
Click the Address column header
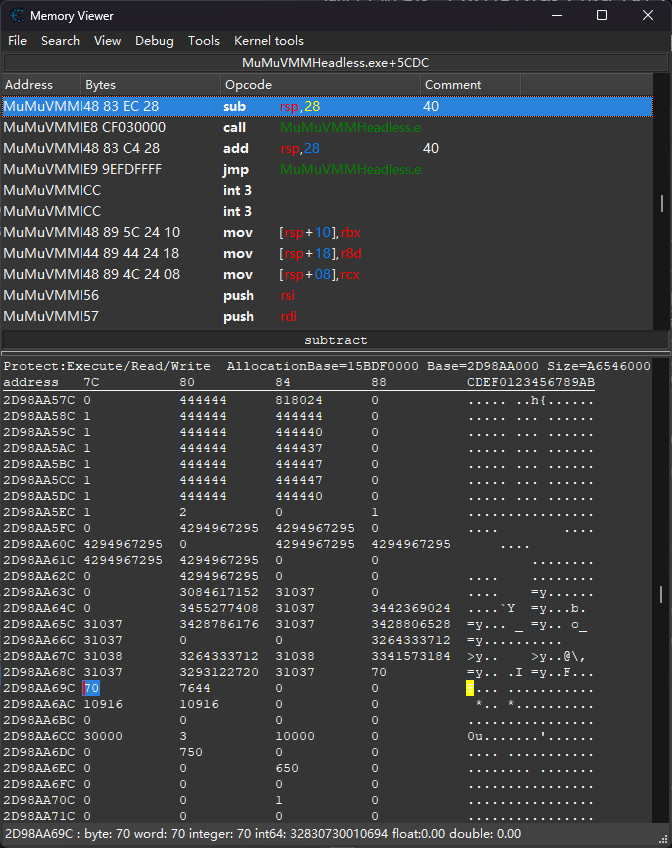coord(41,85)
